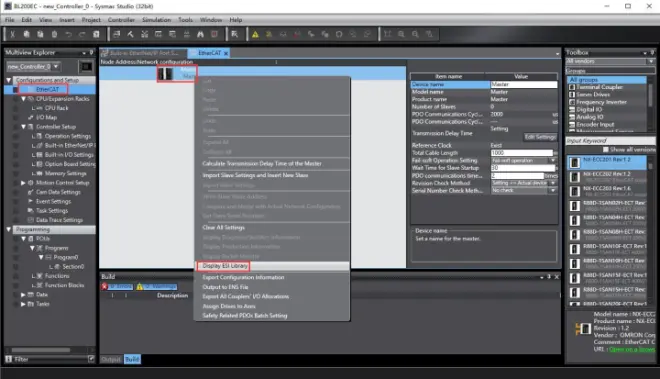Click the Paste toolbar icon
The image size is (660, 379).
click(x=40, y=34)
